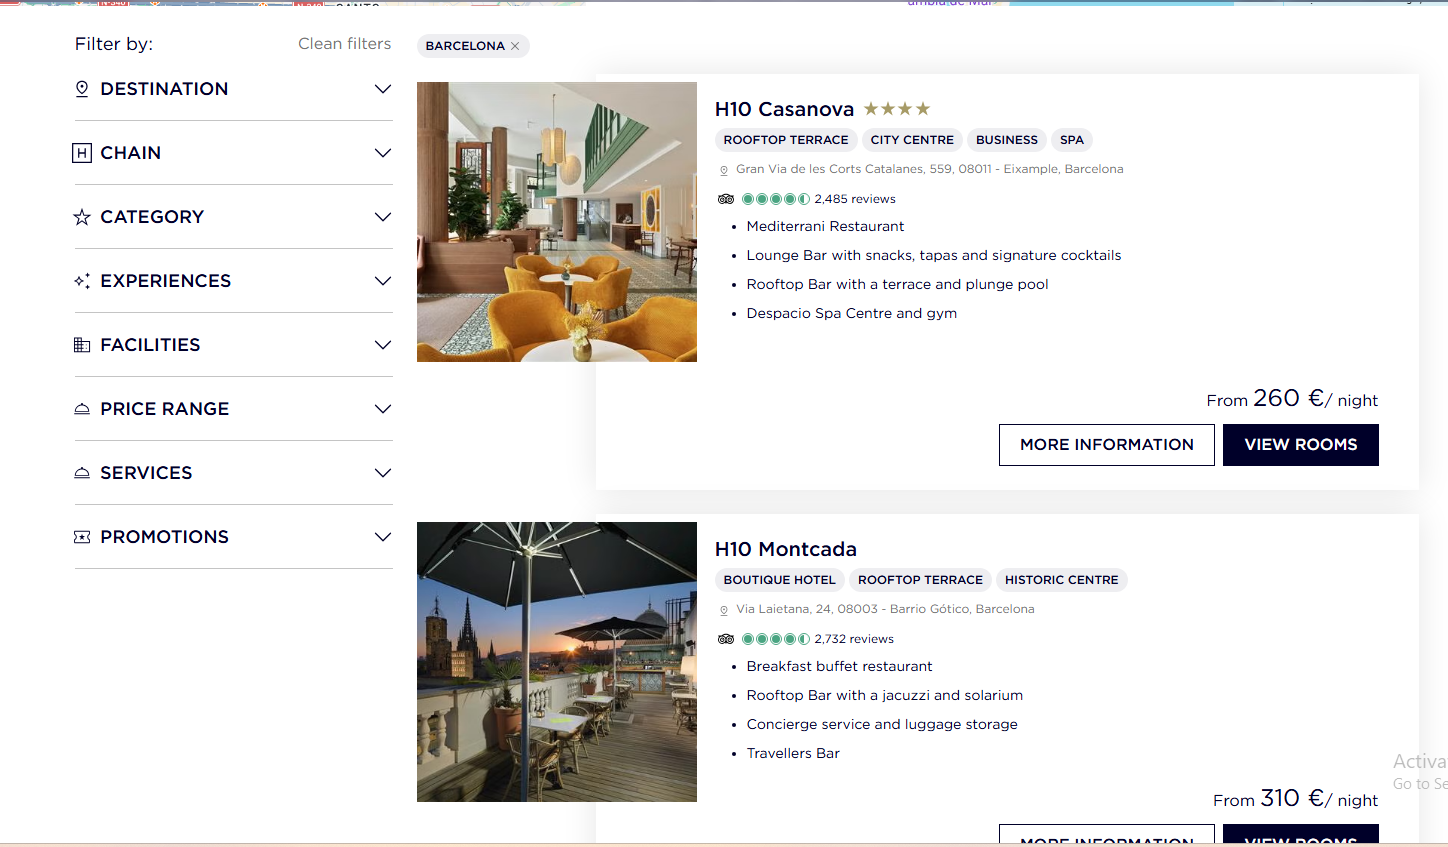
Task: Click 'Mediterrani Restaurant' feature text
Action: point(825,226)
